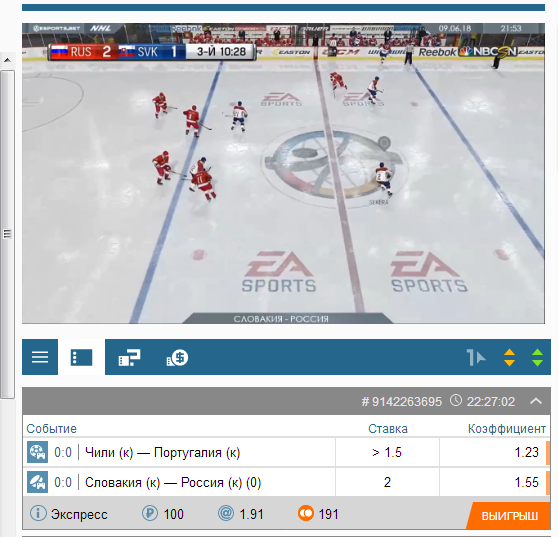Click the total odds @ icon
Screen dimensions: 558x537
(226, 514)
